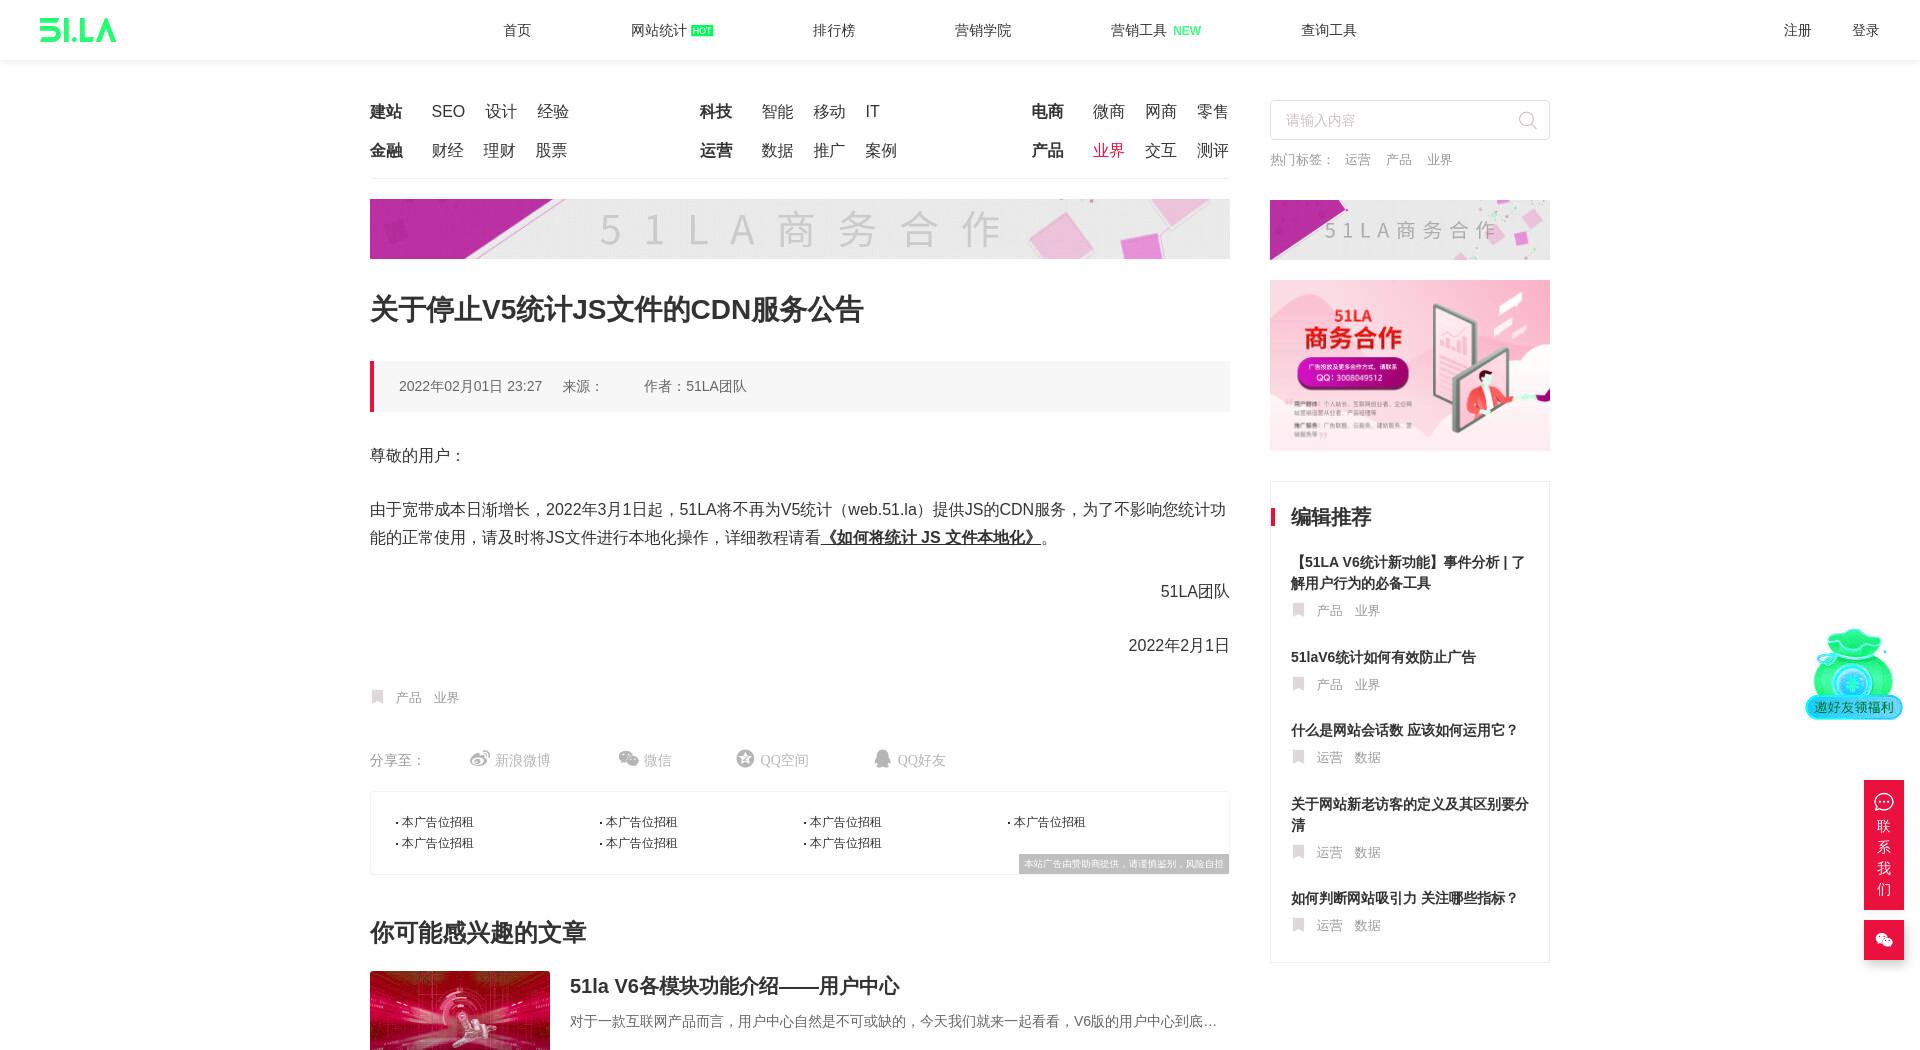Open 51laV6统计如何有效防止广告 article
Viewport: 1920px width, 1050px height.
pos(1383,657)
